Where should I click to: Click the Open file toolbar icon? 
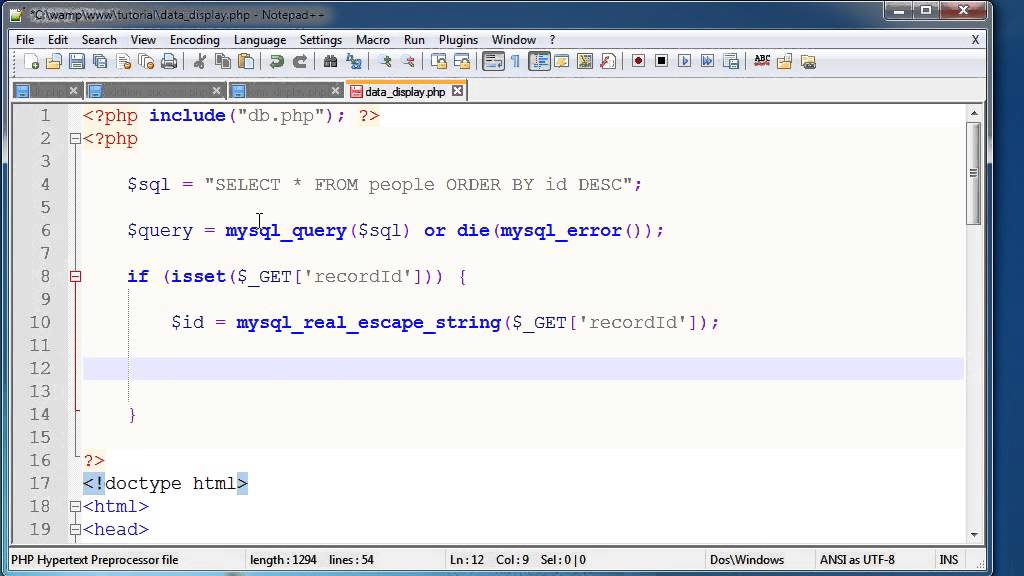tap(54, 61)
